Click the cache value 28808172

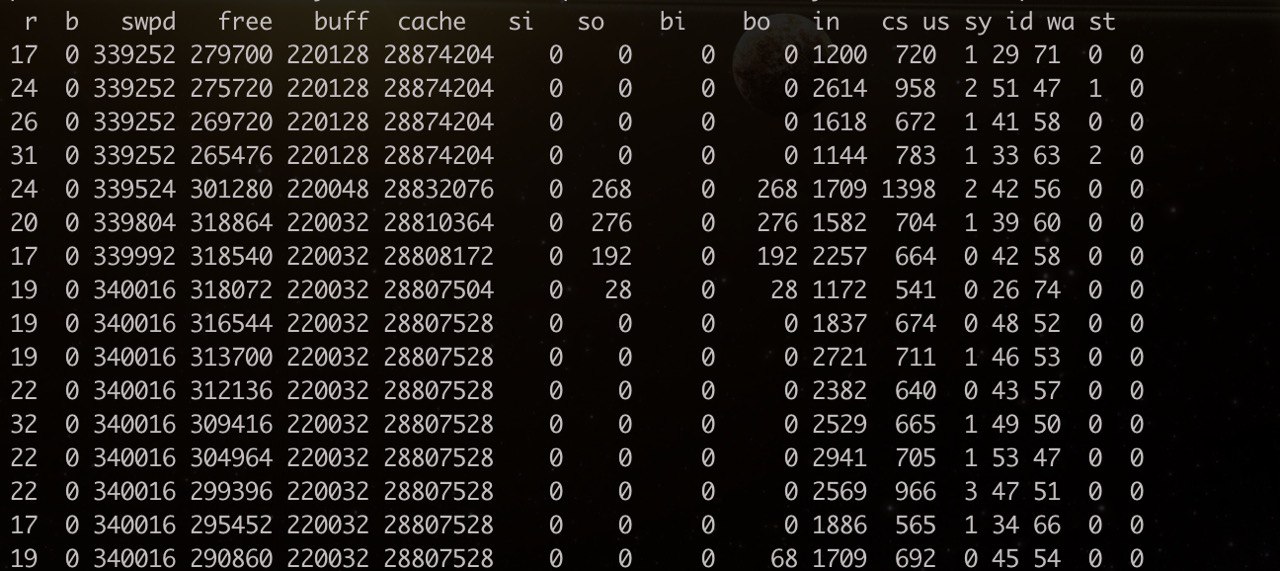click(438, 256)
